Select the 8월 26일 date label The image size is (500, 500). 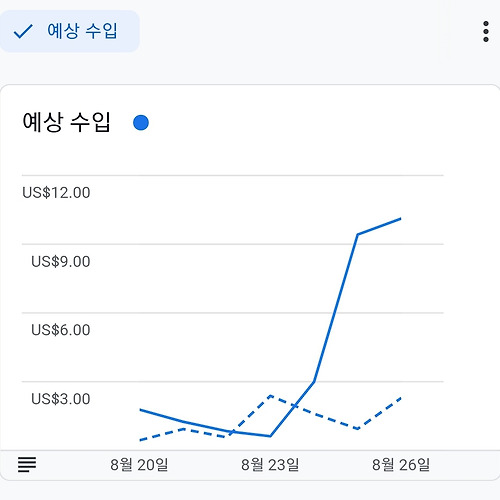[x=401, y=465]
